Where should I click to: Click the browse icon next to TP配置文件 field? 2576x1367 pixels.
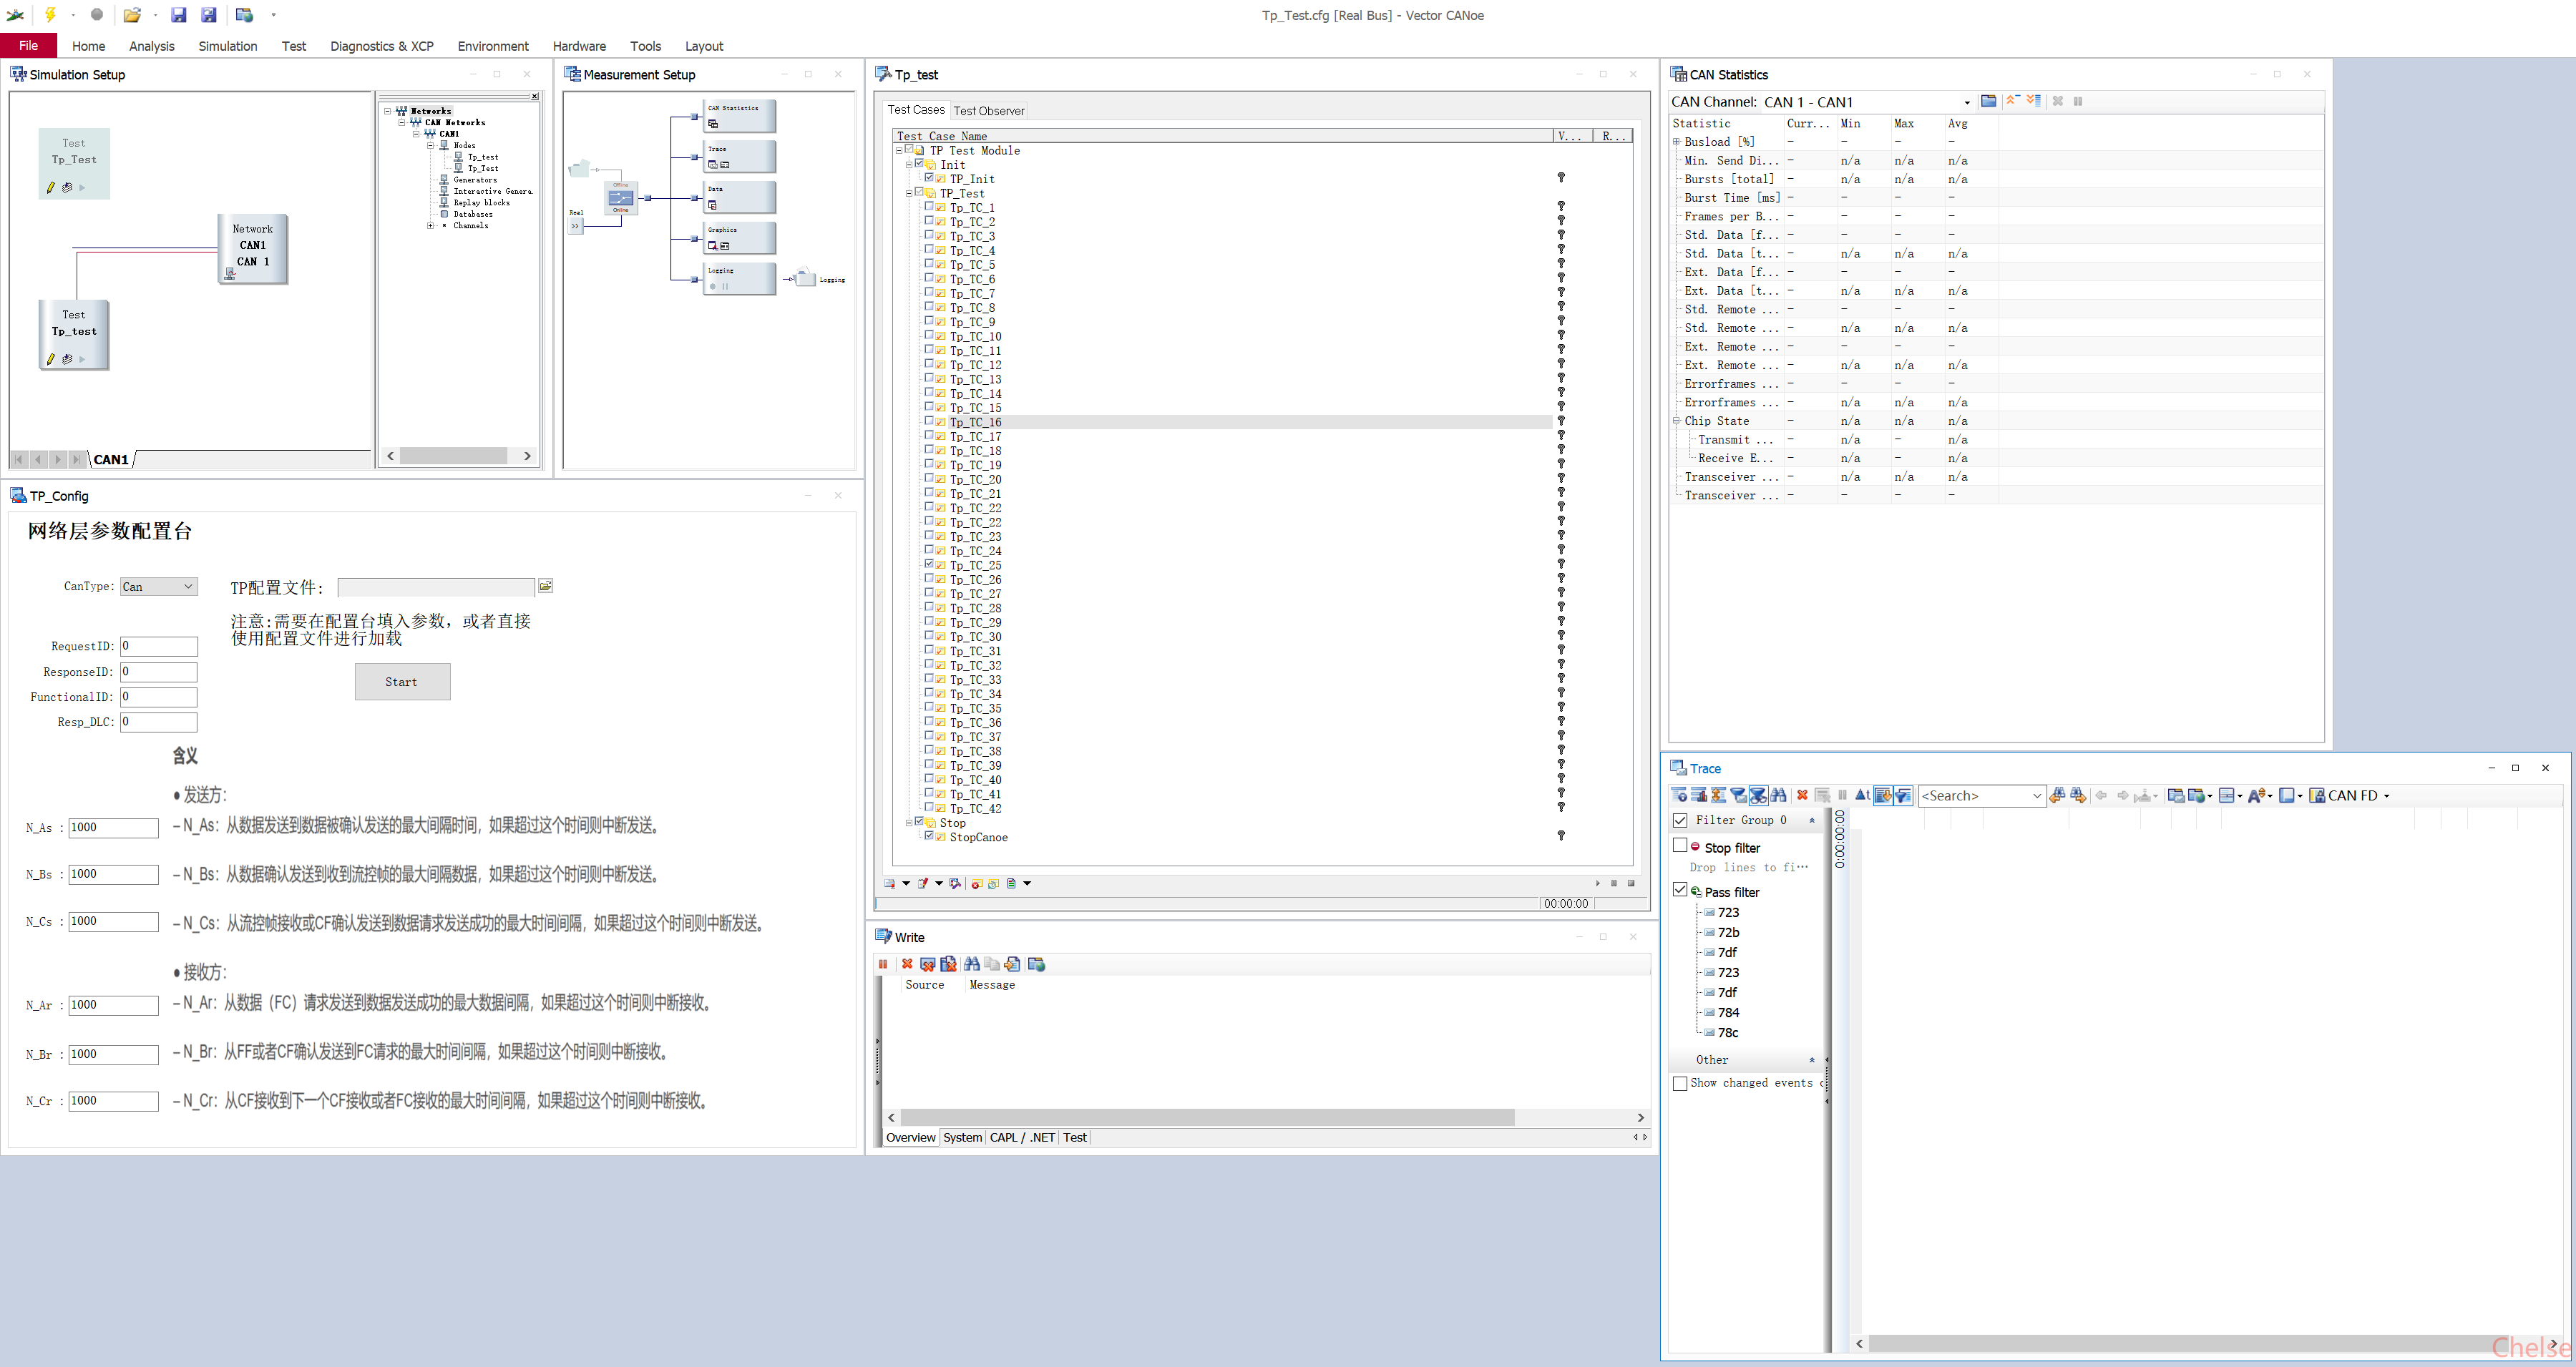coord(546,586)
